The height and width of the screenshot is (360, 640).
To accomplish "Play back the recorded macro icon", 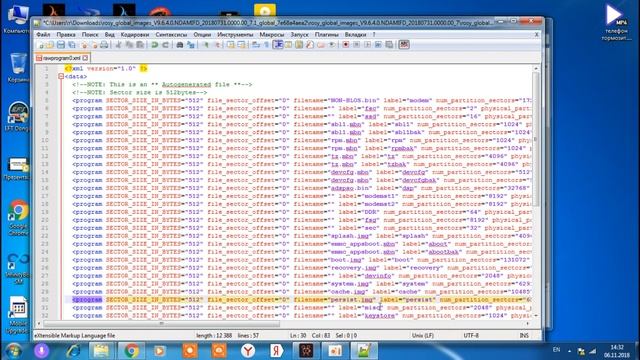I will 367,45.
